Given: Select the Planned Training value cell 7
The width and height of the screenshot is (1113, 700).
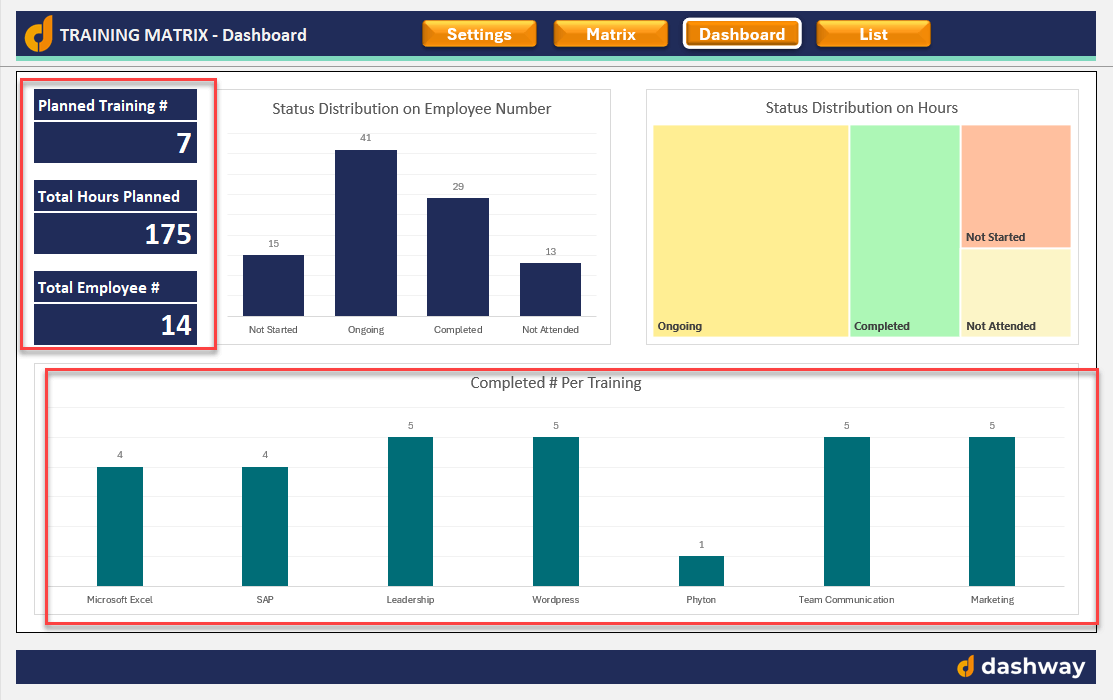Looking at the screenshot, I should (116, 143).
